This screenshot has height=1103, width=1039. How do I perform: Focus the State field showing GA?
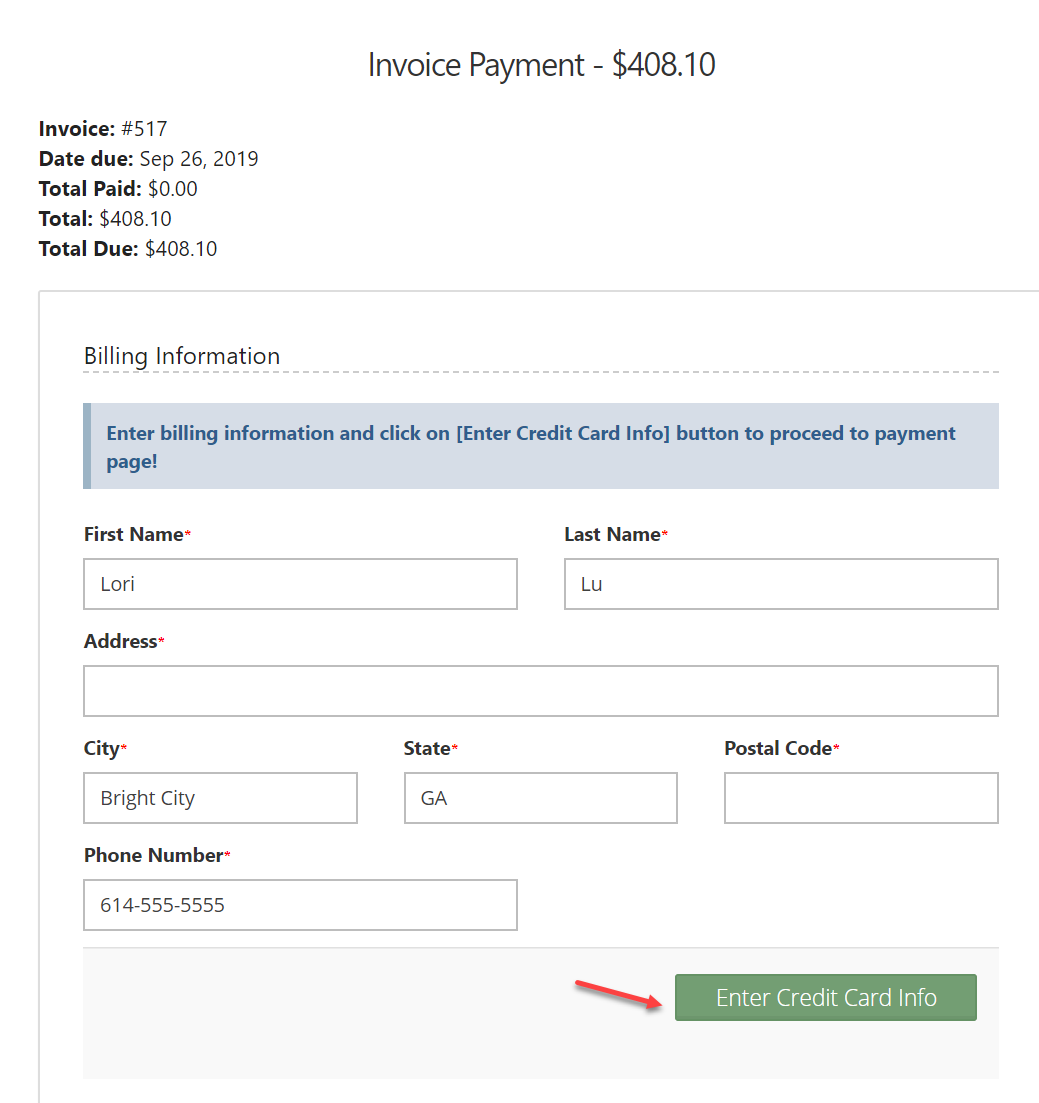coord(540,798)
